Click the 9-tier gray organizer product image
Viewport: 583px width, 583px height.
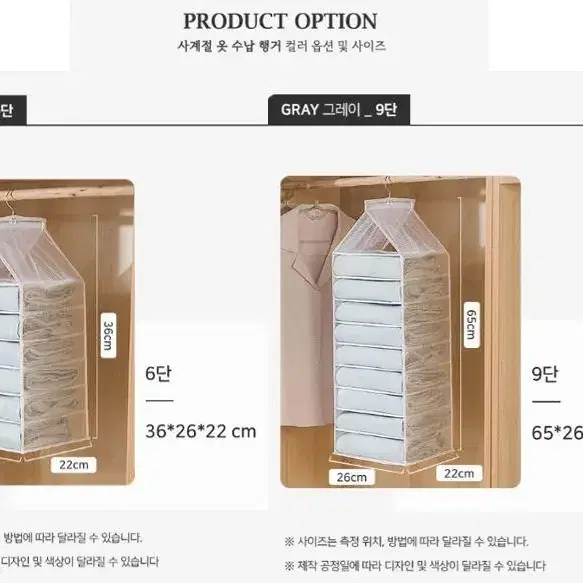(400, 332)
